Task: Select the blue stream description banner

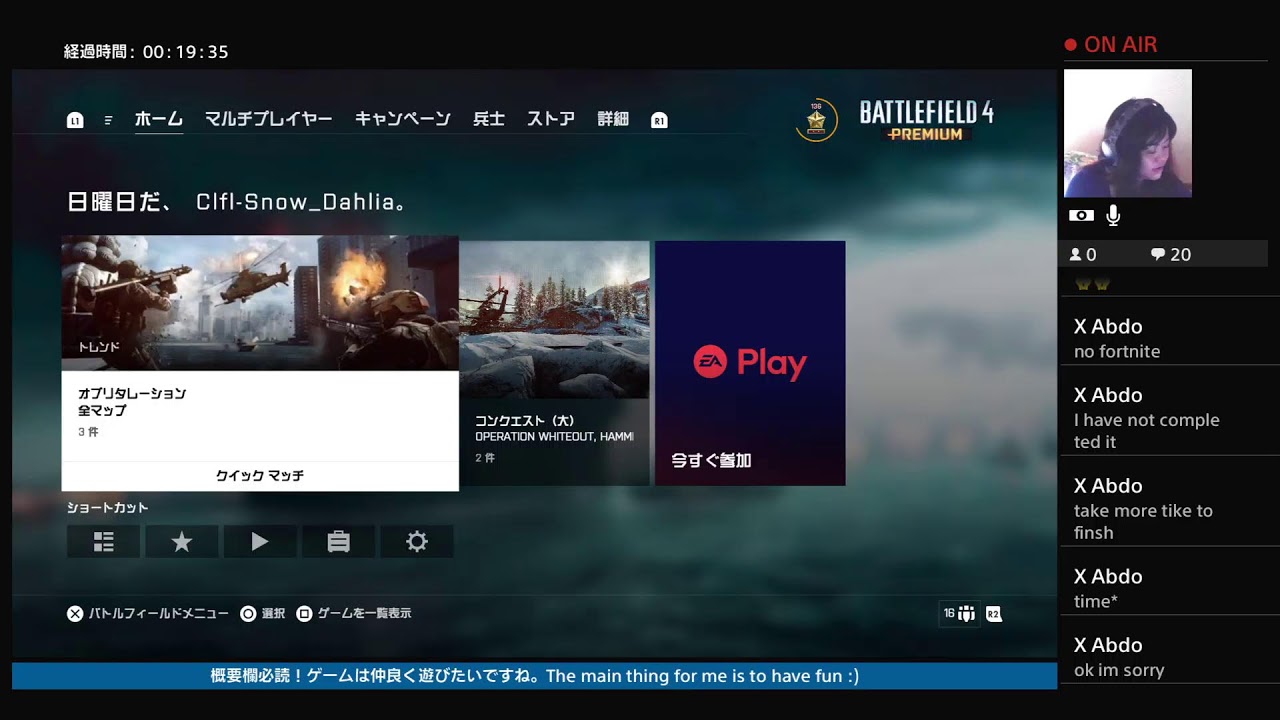Action: [534, 676]
